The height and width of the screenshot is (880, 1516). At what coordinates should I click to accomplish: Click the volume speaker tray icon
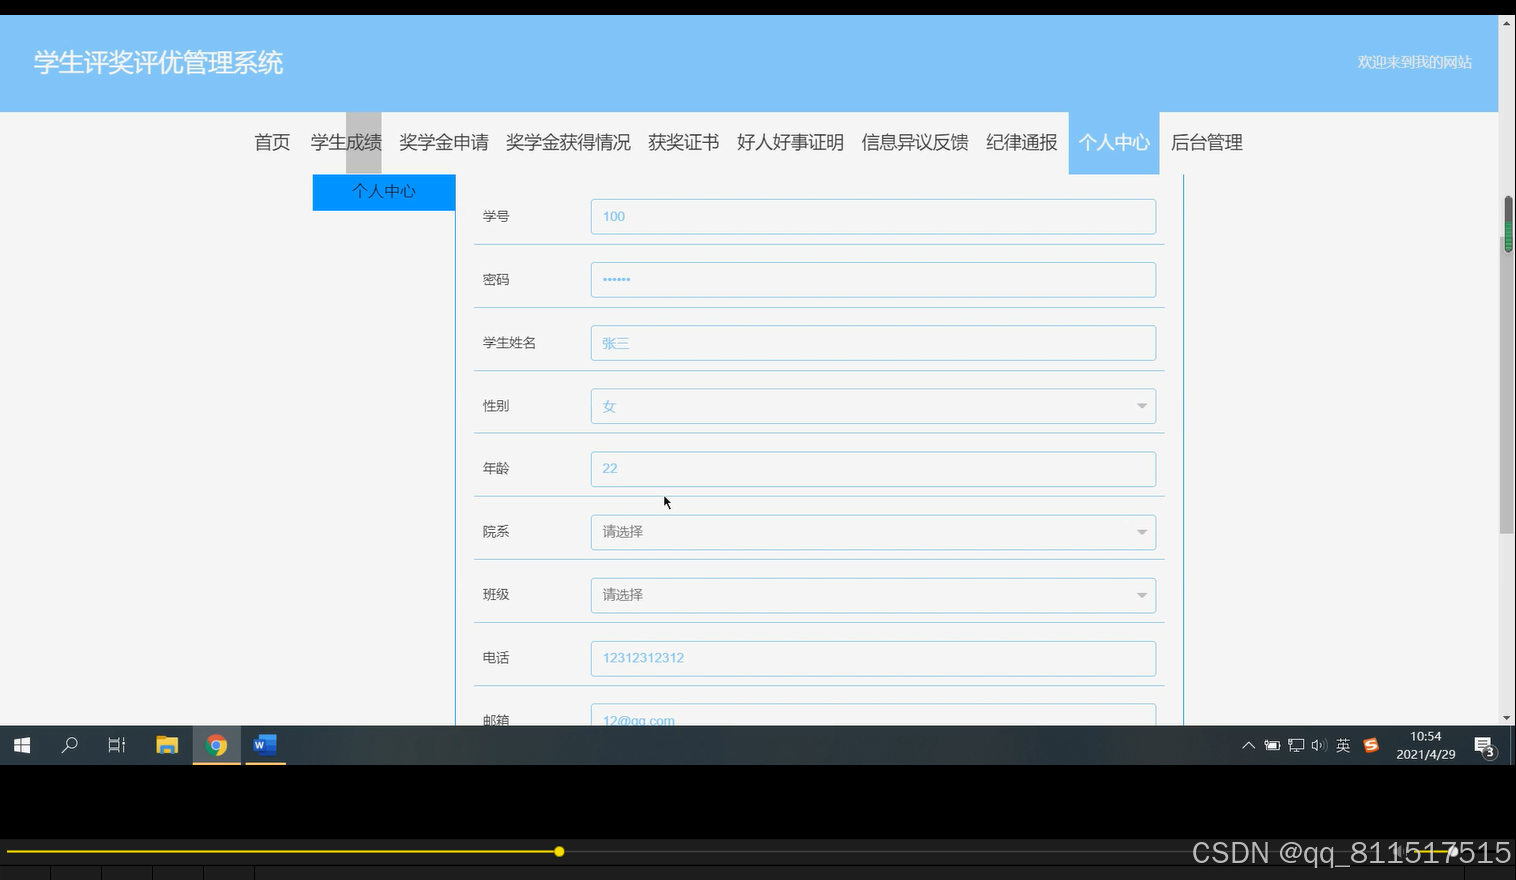point(1319,745)
